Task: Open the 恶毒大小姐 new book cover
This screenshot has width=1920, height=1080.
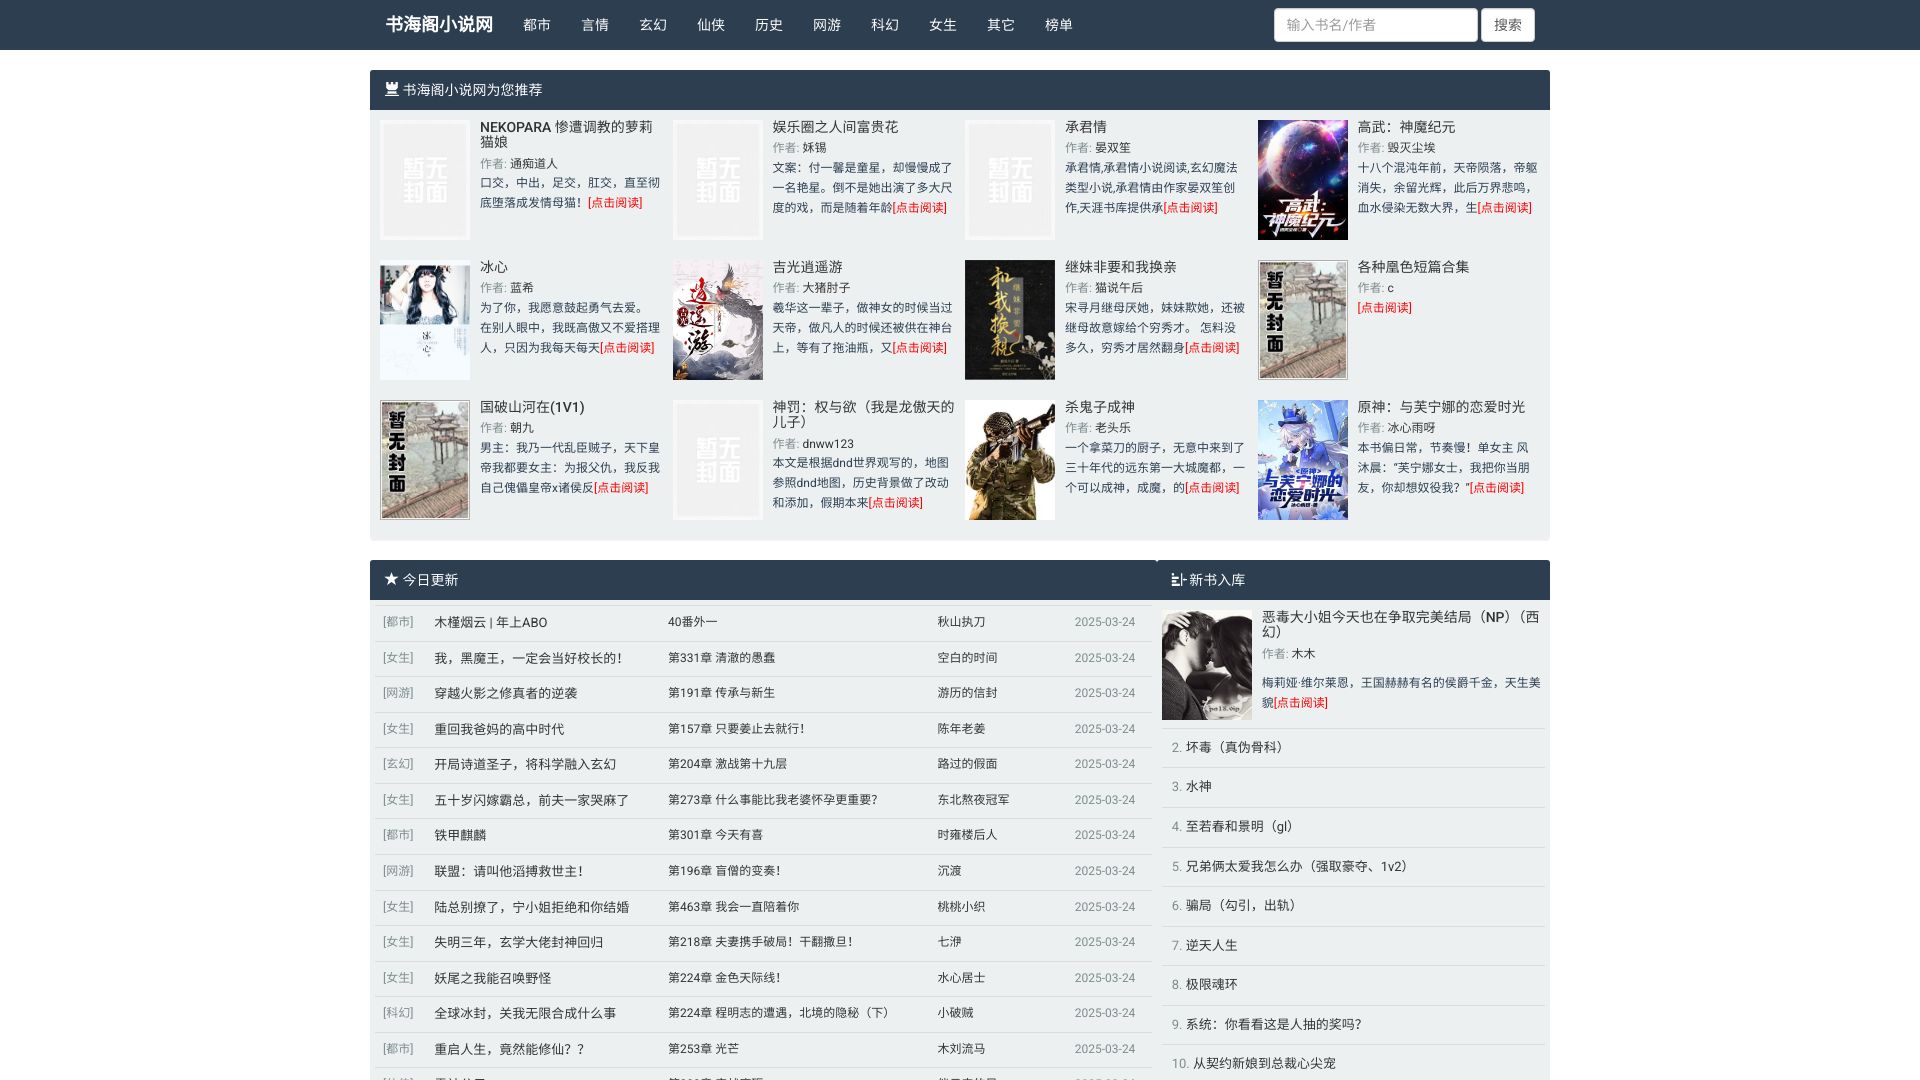Action: [1206, 665]
